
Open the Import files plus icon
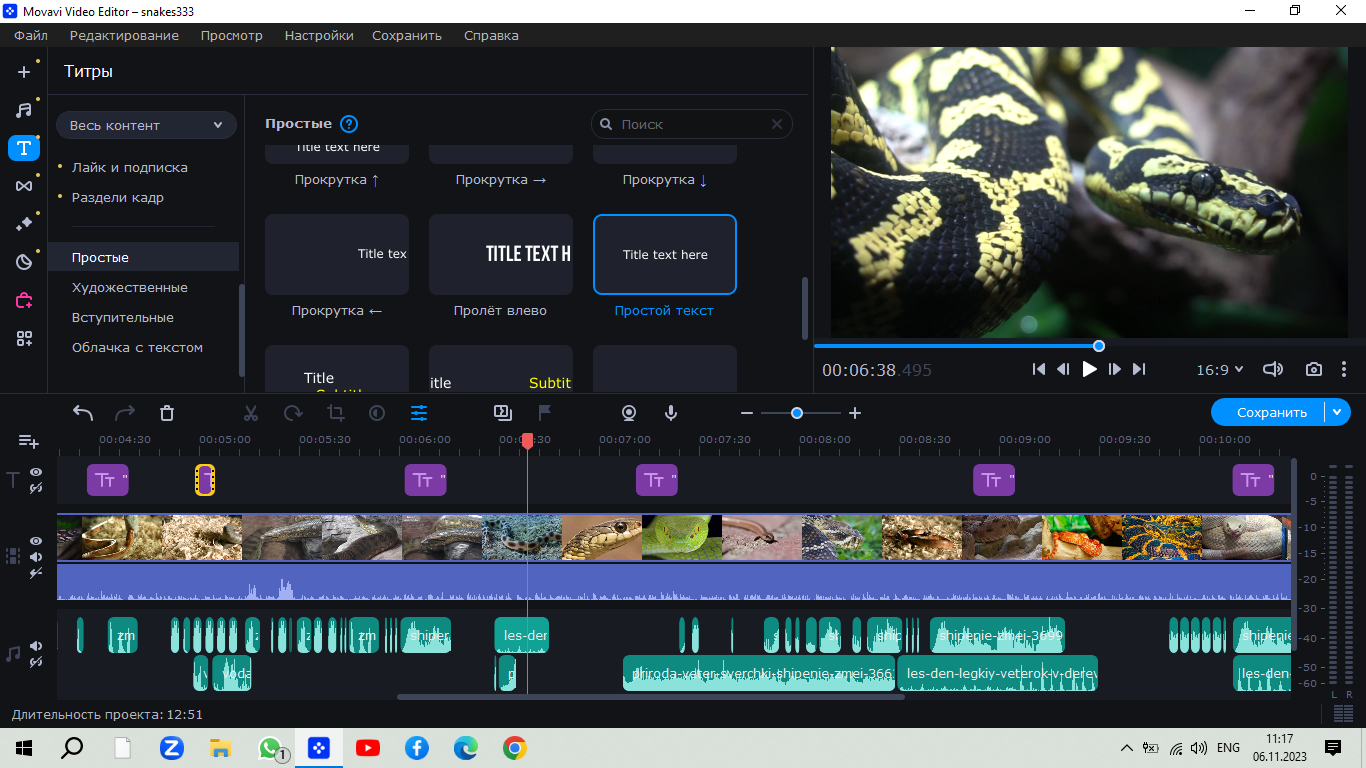(24, 72)
